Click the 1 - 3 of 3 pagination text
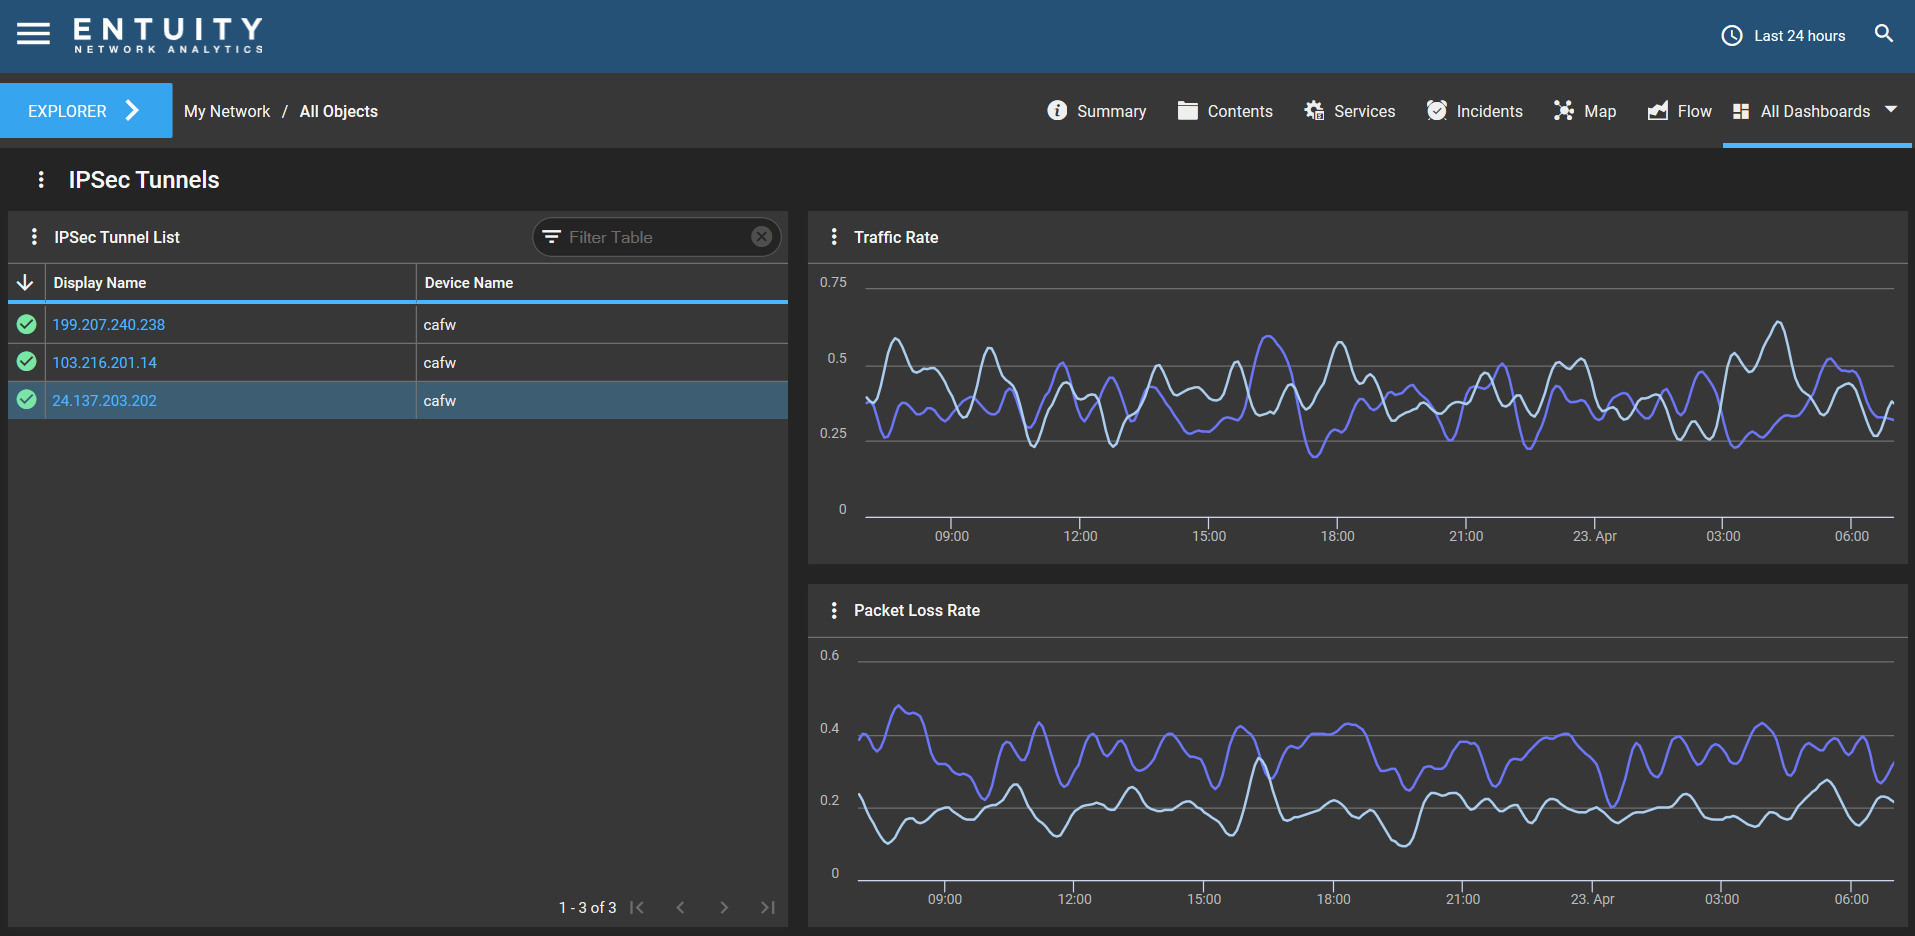Screen dimensions: 1915x936 [x=587, y=908]
